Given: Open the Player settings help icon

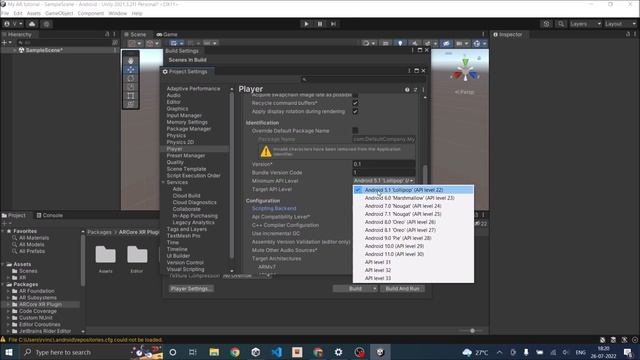Looking at the screenshot, I should (407, 90).
